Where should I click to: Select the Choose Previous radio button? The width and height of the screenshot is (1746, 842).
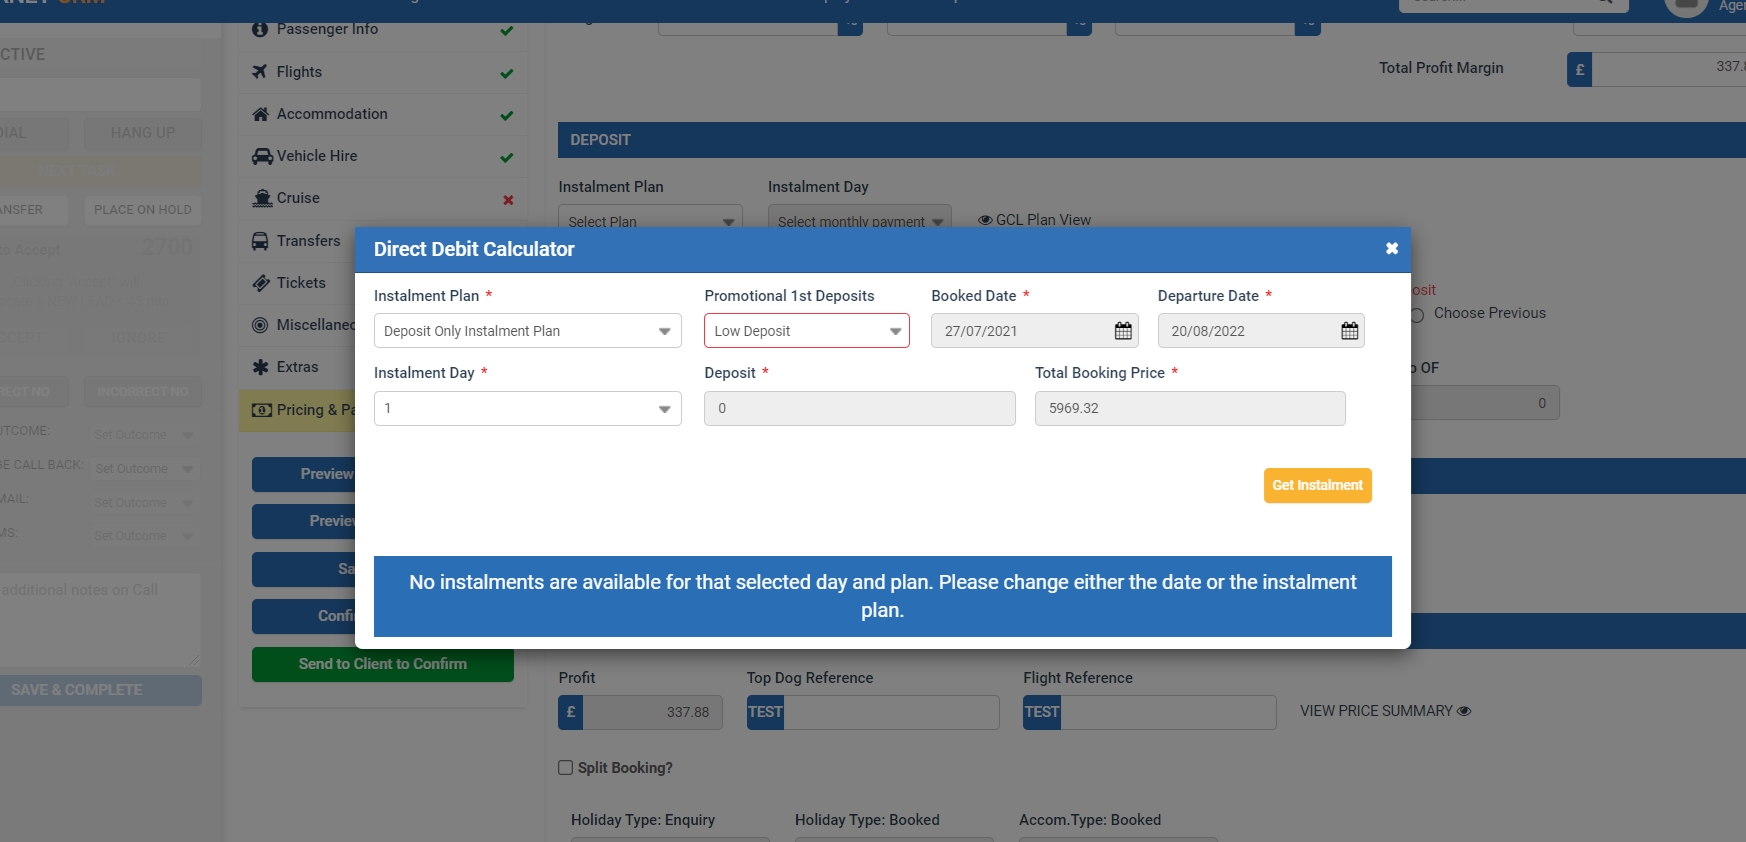pyautogui.click(x=1417, y=314)
